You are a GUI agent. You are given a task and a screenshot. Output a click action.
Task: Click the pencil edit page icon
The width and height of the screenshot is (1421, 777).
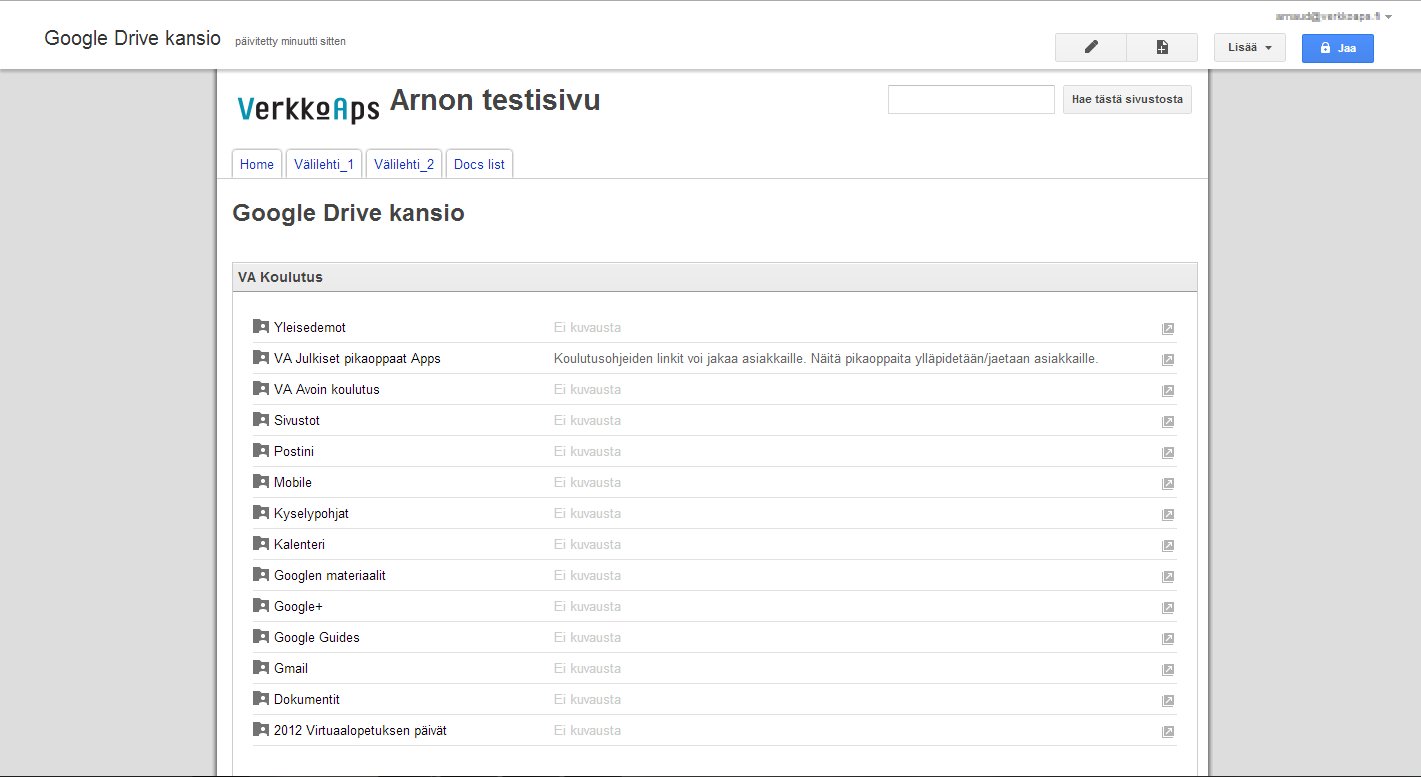1090,47
